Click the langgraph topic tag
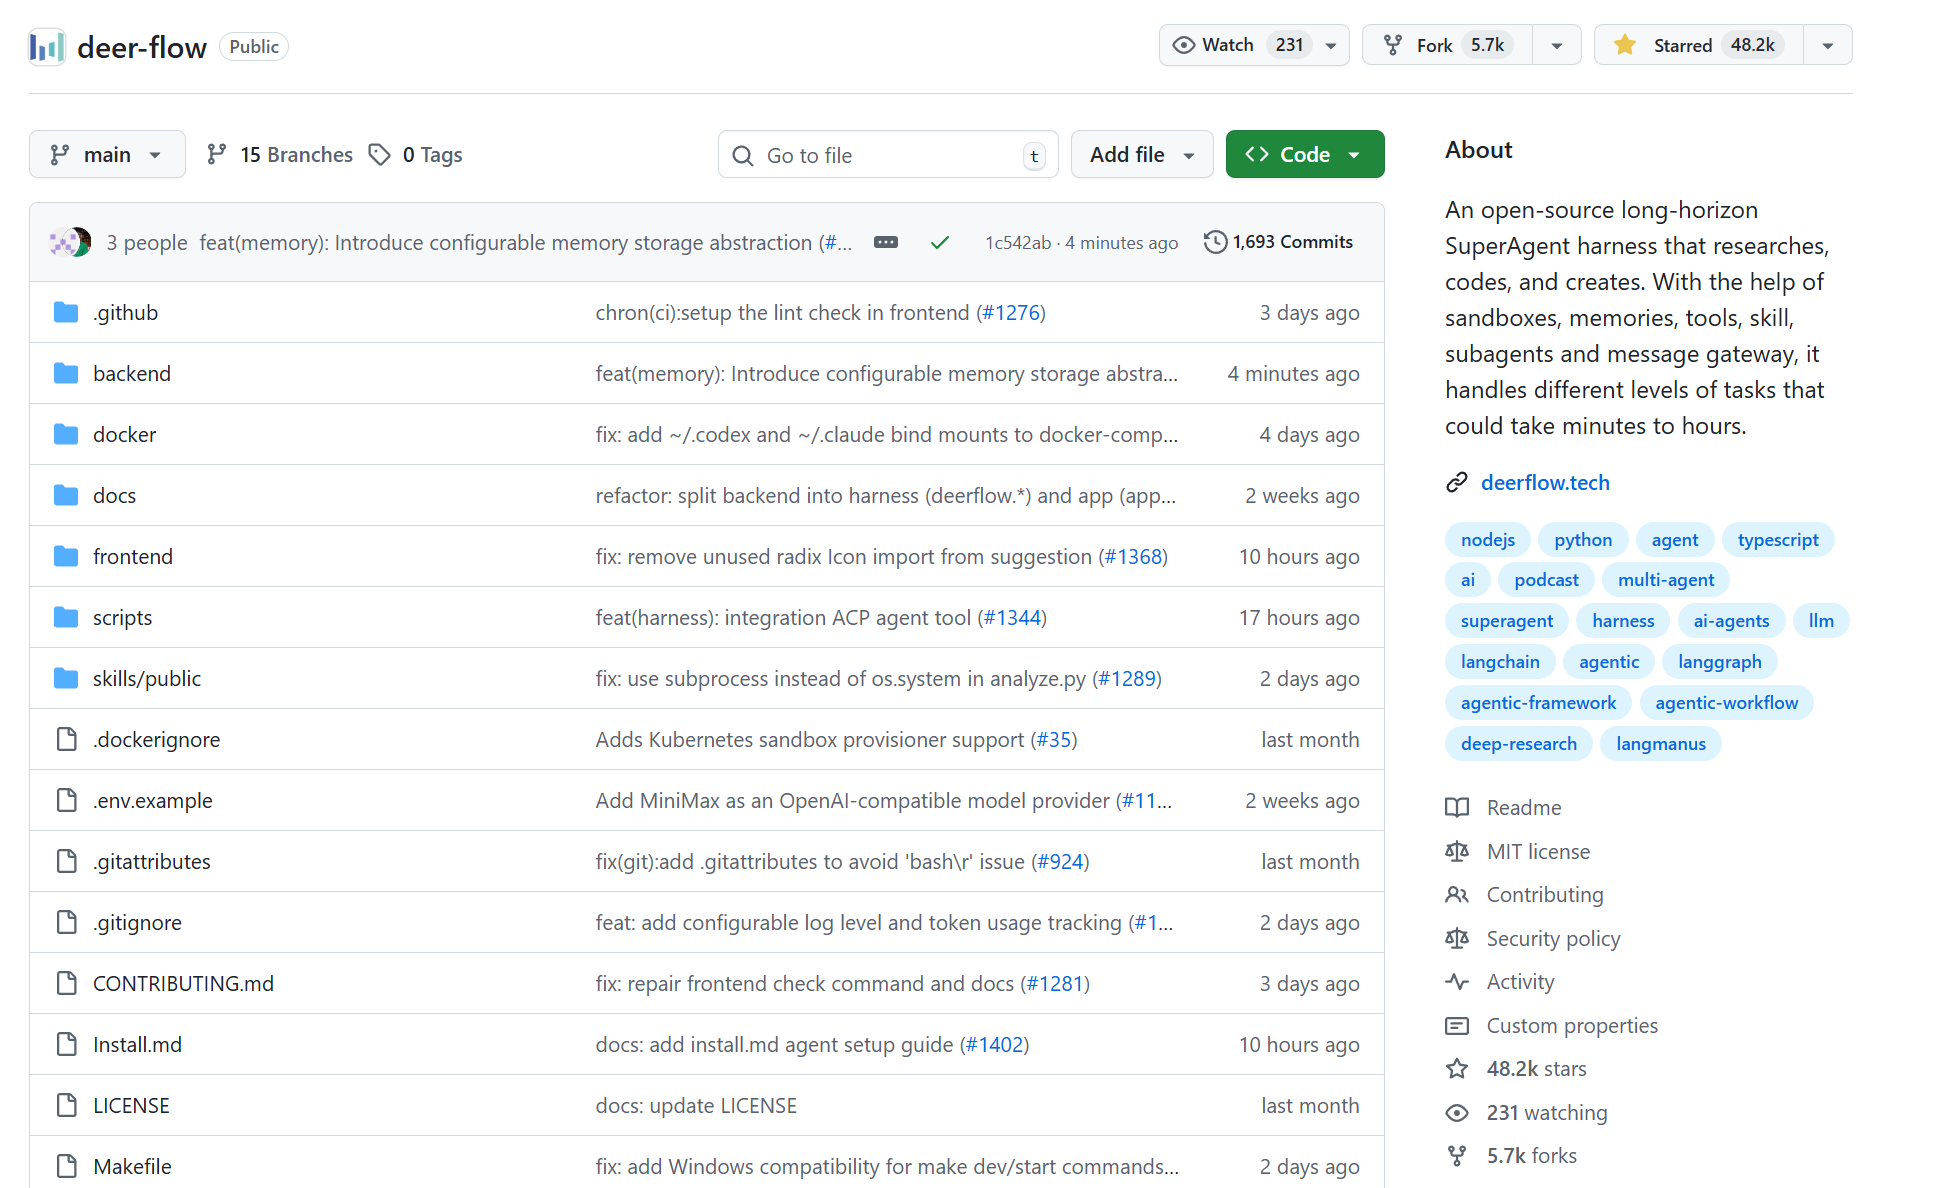The width and height of the screenshot is (1943, 1188). point(1718,662)
